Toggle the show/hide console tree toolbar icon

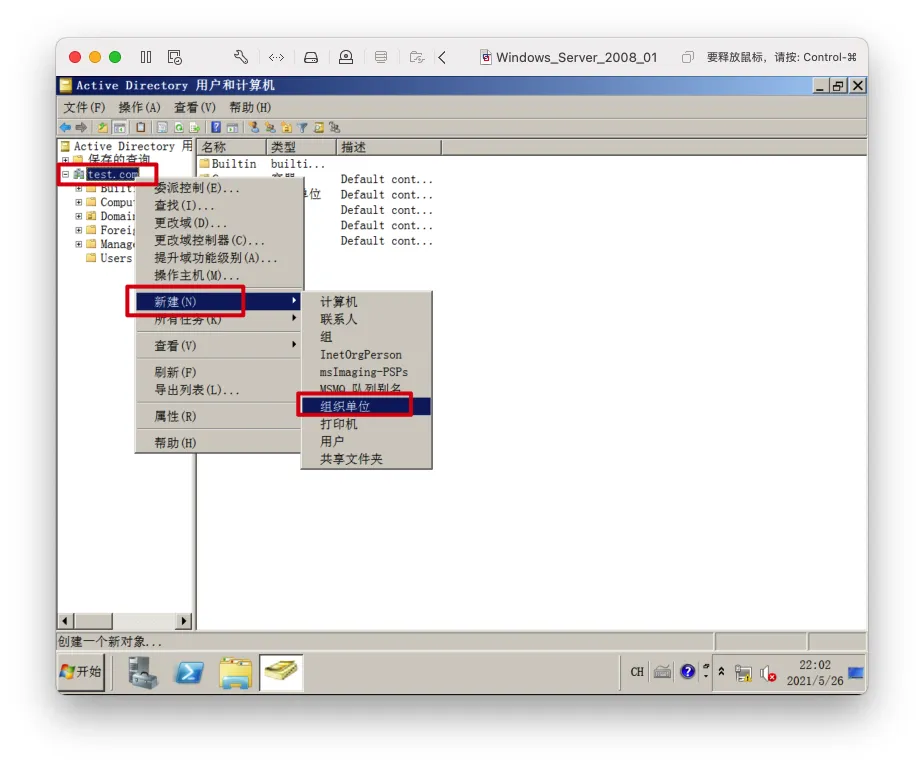120,127
